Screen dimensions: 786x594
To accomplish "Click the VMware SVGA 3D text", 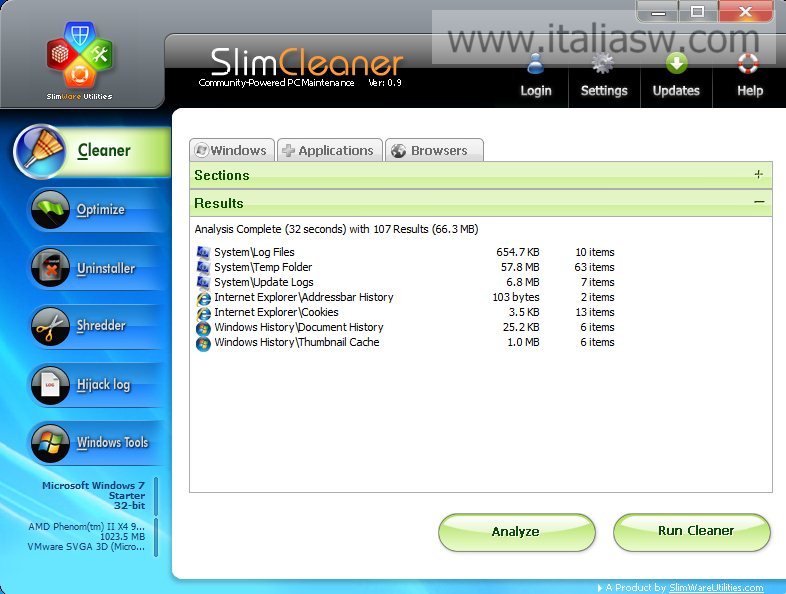I will [x=86, y=547].
